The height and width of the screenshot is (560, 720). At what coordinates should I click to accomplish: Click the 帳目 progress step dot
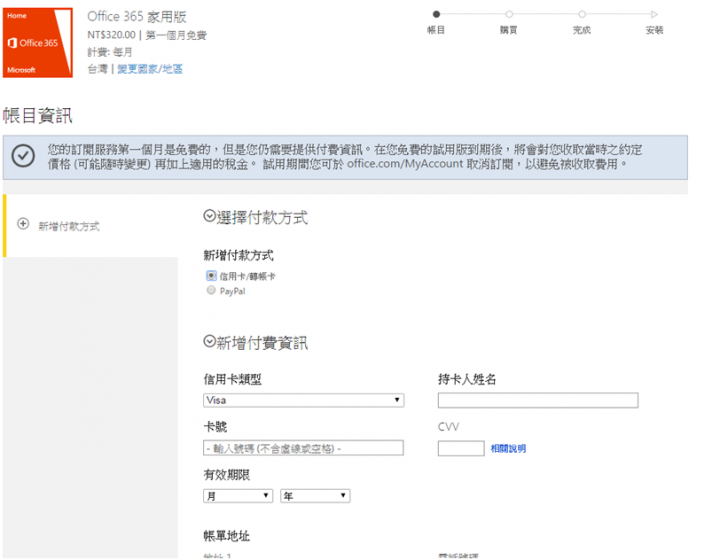point(436,14)
